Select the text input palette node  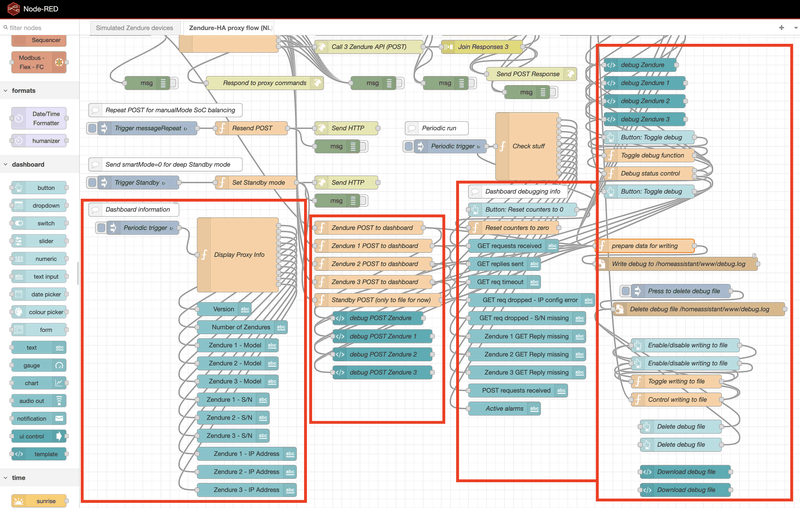[39, 276]
